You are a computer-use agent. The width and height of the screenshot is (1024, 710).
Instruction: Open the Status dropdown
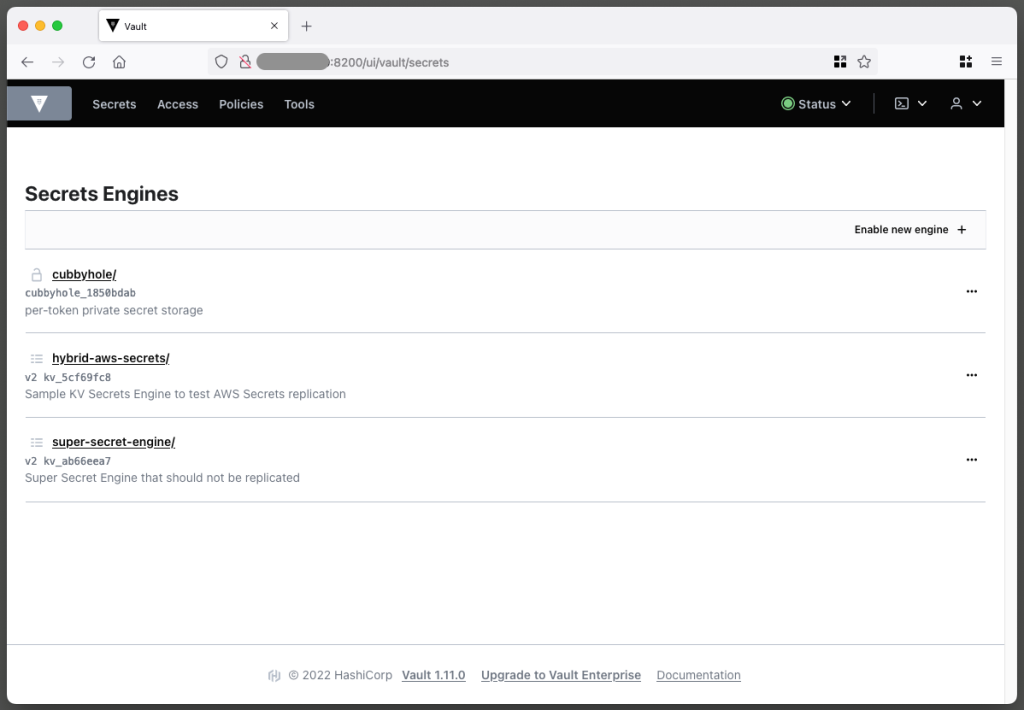(816, 103)
